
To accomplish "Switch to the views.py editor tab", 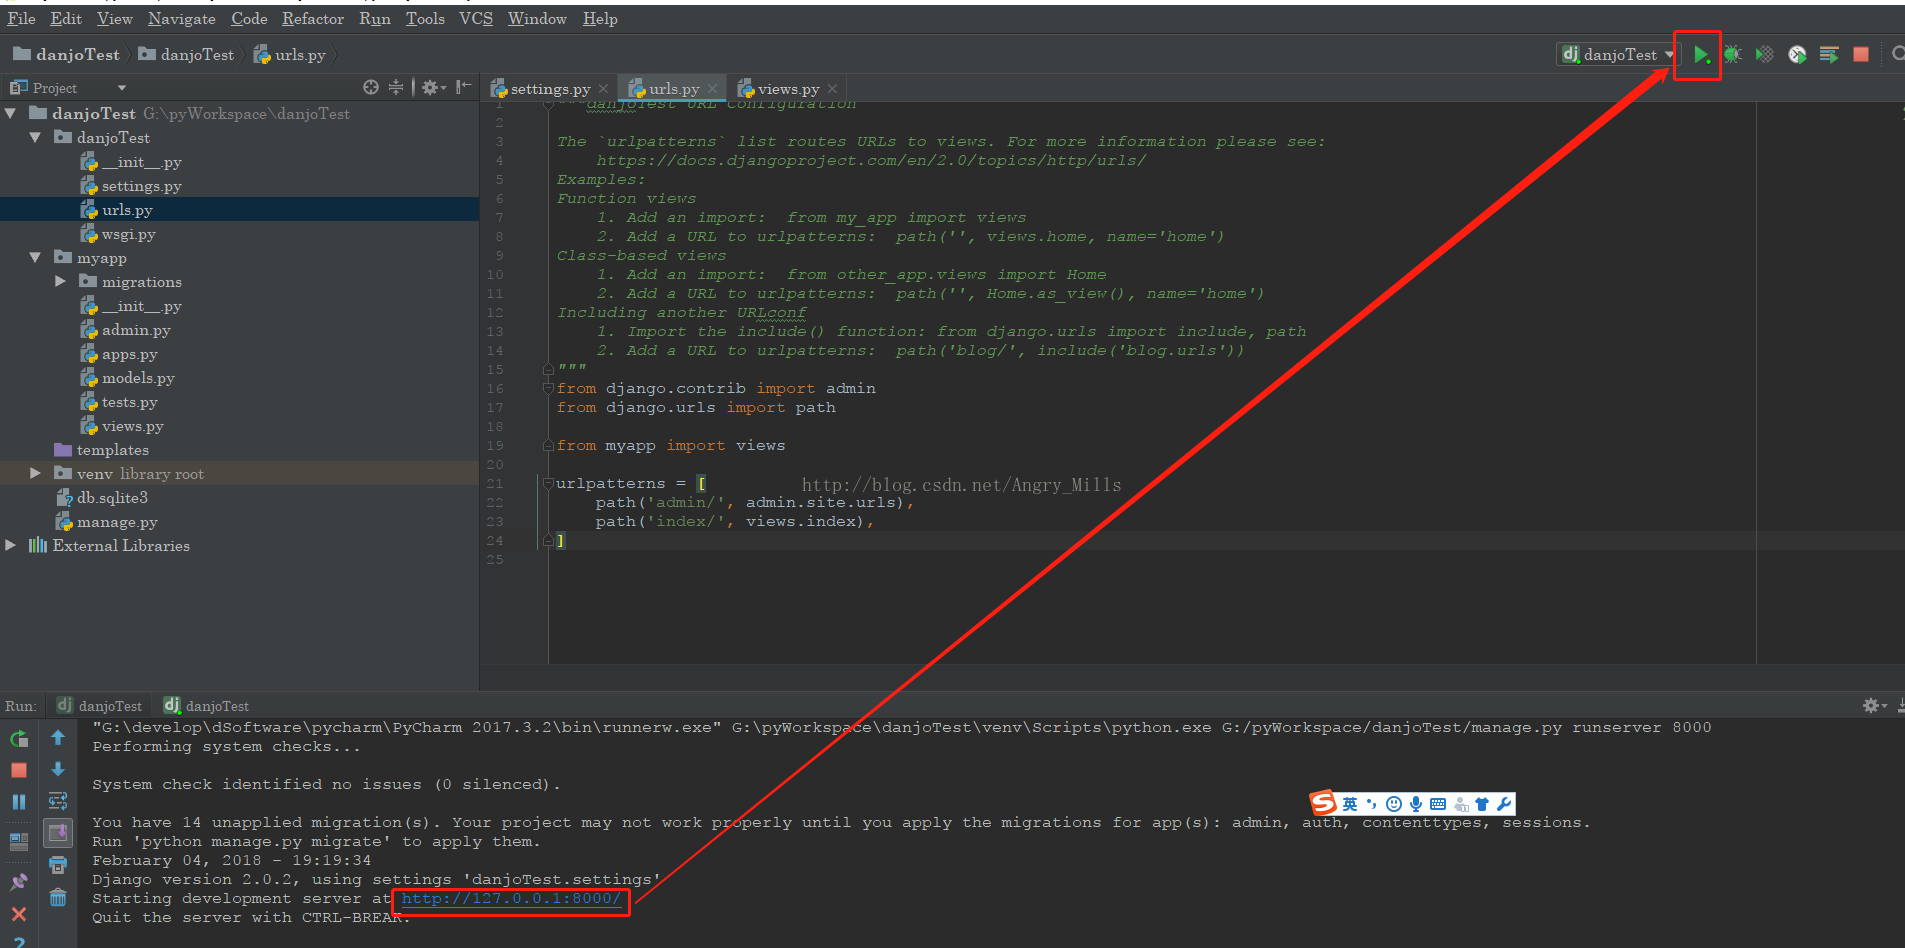I will tap(787, 89).
